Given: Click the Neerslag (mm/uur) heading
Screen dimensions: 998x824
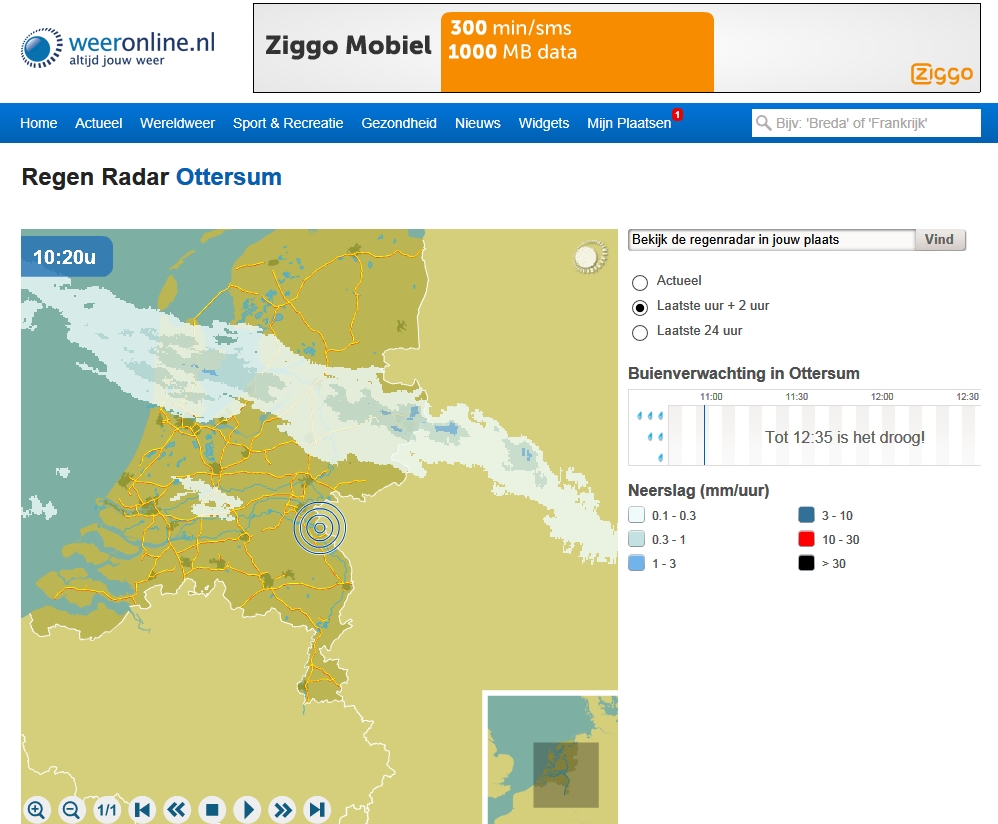Looking at the screenshot, I should (699, 491).
